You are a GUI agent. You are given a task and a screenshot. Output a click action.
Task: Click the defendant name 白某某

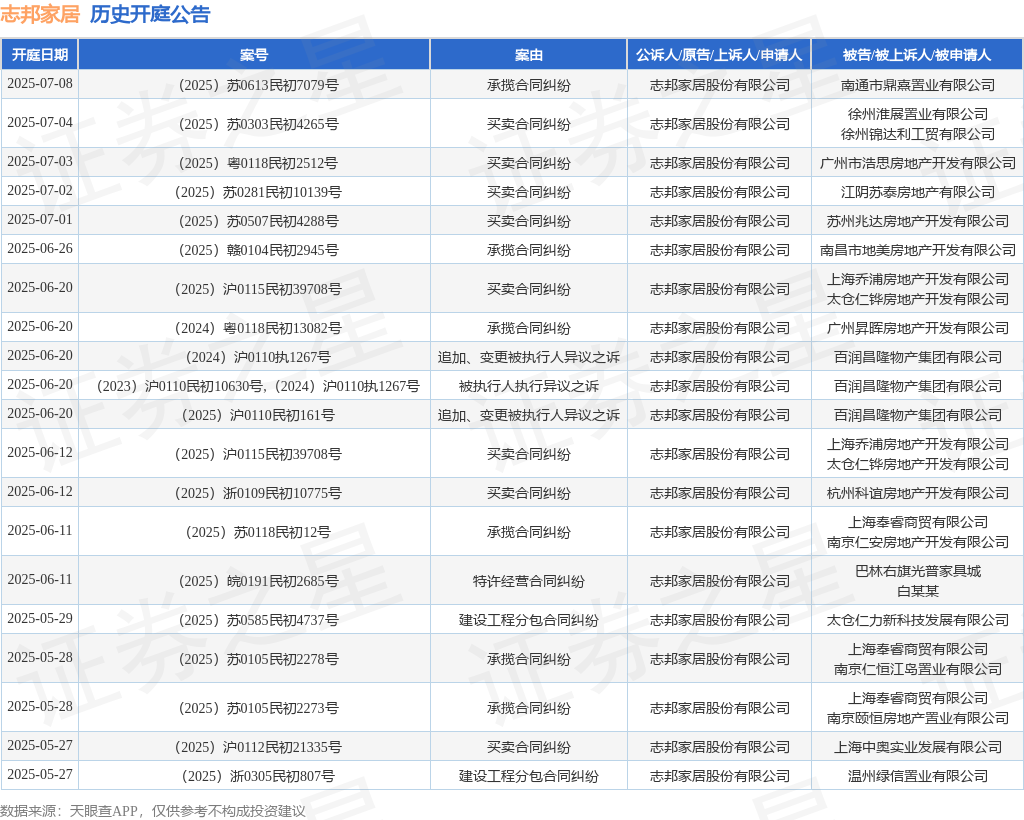[x=918, y=591]
